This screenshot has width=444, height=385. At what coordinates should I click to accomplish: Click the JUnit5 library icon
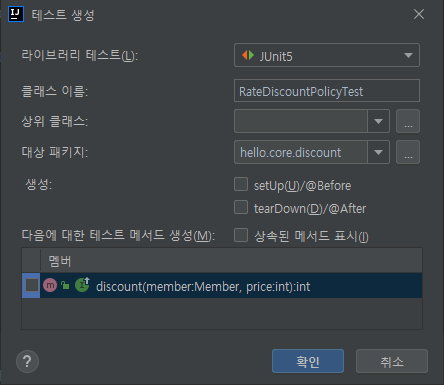click(x=248, y=55)
